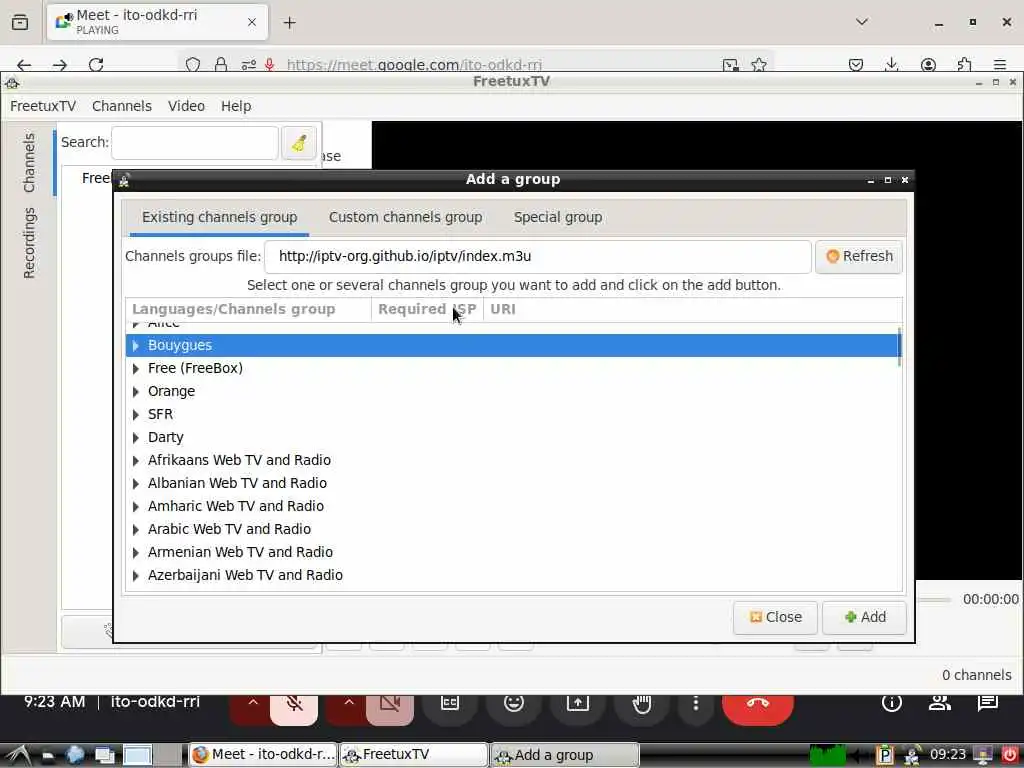Click the red power icon in system tray
The height and width of the screenshot is (768, 1024).
pos(1010,755)
